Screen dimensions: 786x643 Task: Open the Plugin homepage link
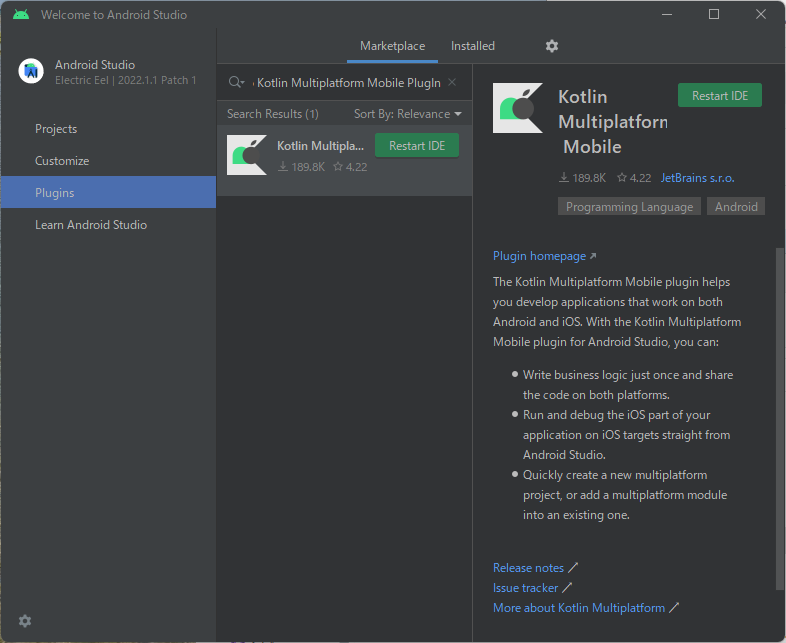point(539,256)
